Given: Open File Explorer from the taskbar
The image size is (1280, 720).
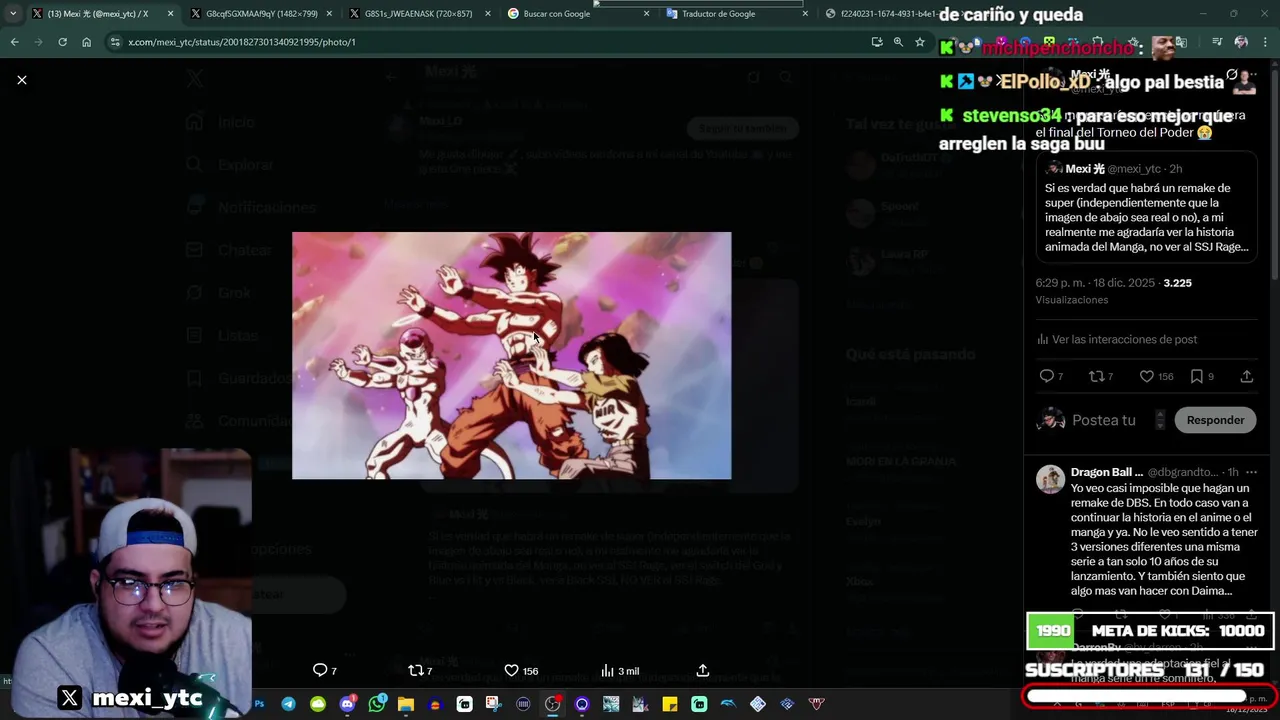Looking at the screenshot, I should coord(405,704).
